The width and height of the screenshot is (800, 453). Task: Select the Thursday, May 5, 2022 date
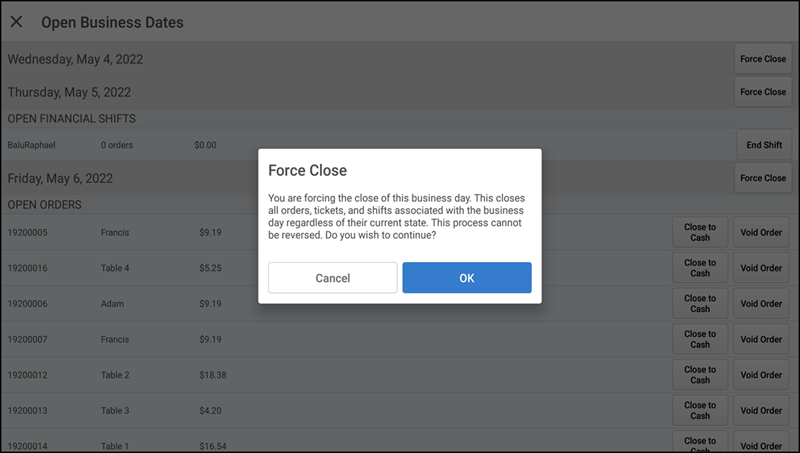click(69, 92)
